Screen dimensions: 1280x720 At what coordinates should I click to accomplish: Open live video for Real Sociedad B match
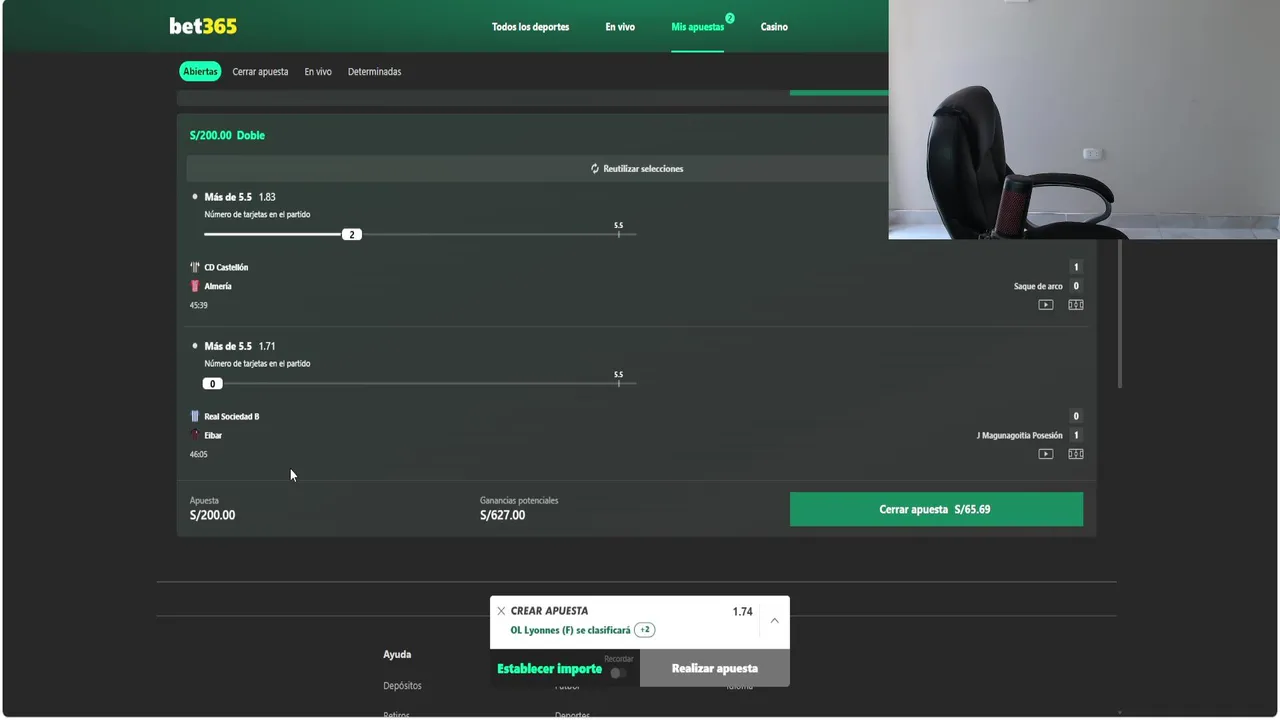1046,454
